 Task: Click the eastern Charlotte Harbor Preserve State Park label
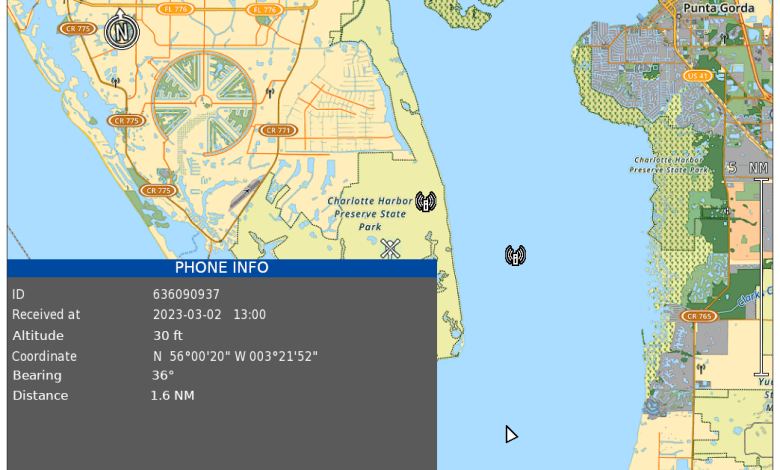669,165
